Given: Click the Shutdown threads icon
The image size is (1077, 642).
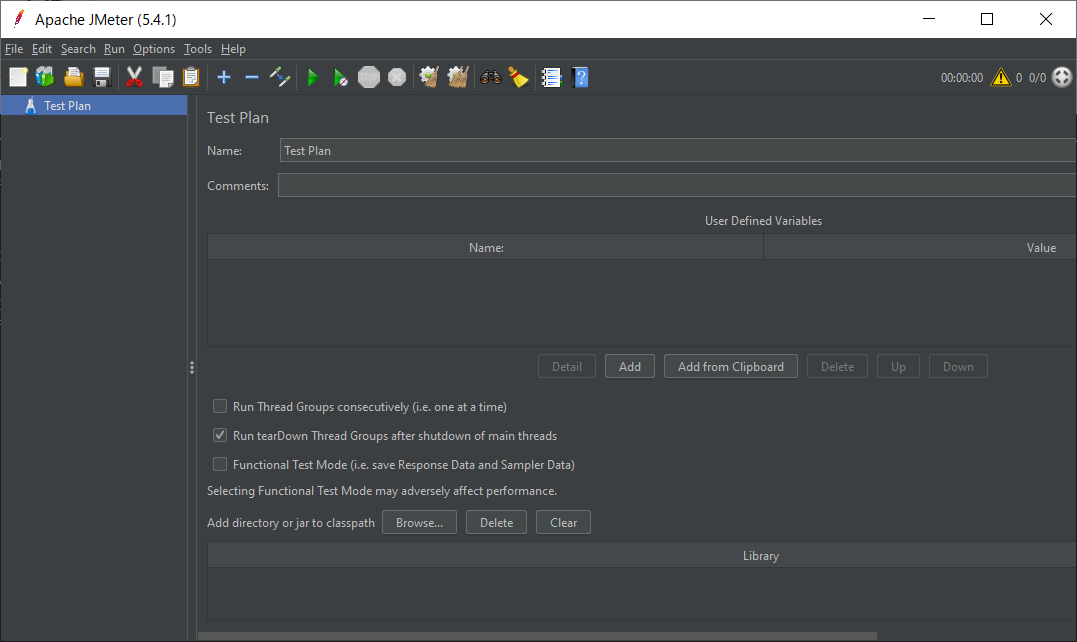Looking at the screenshot, I should [x=397, y=78].
